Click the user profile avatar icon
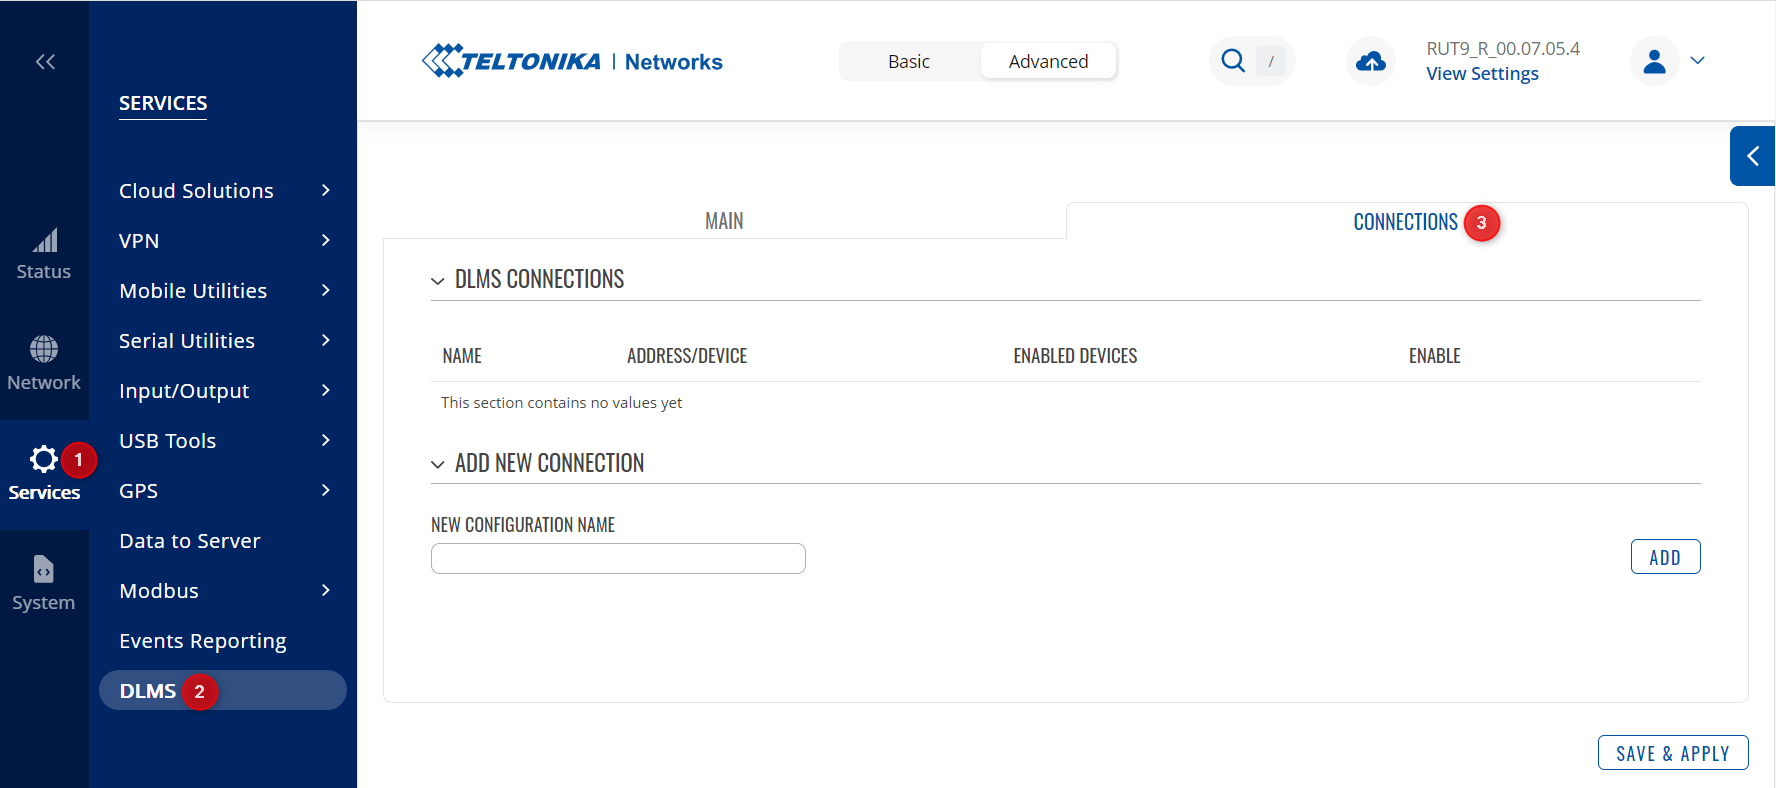1776x788 pixels. tap(1654, 62)
